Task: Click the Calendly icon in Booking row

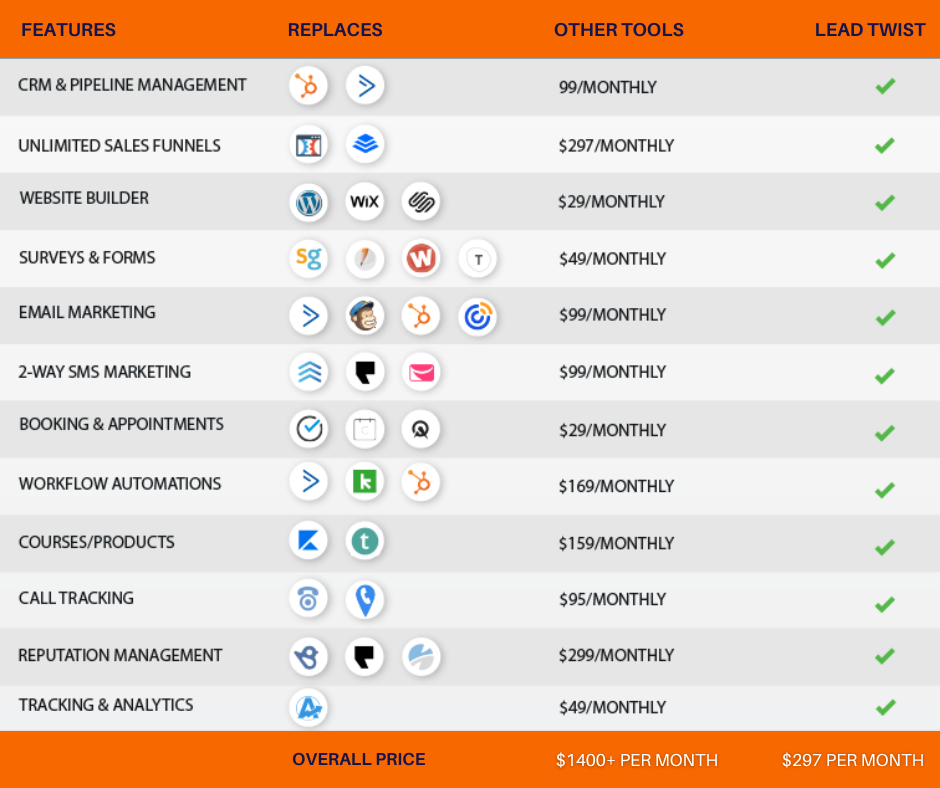Action: tap(308, 429)
